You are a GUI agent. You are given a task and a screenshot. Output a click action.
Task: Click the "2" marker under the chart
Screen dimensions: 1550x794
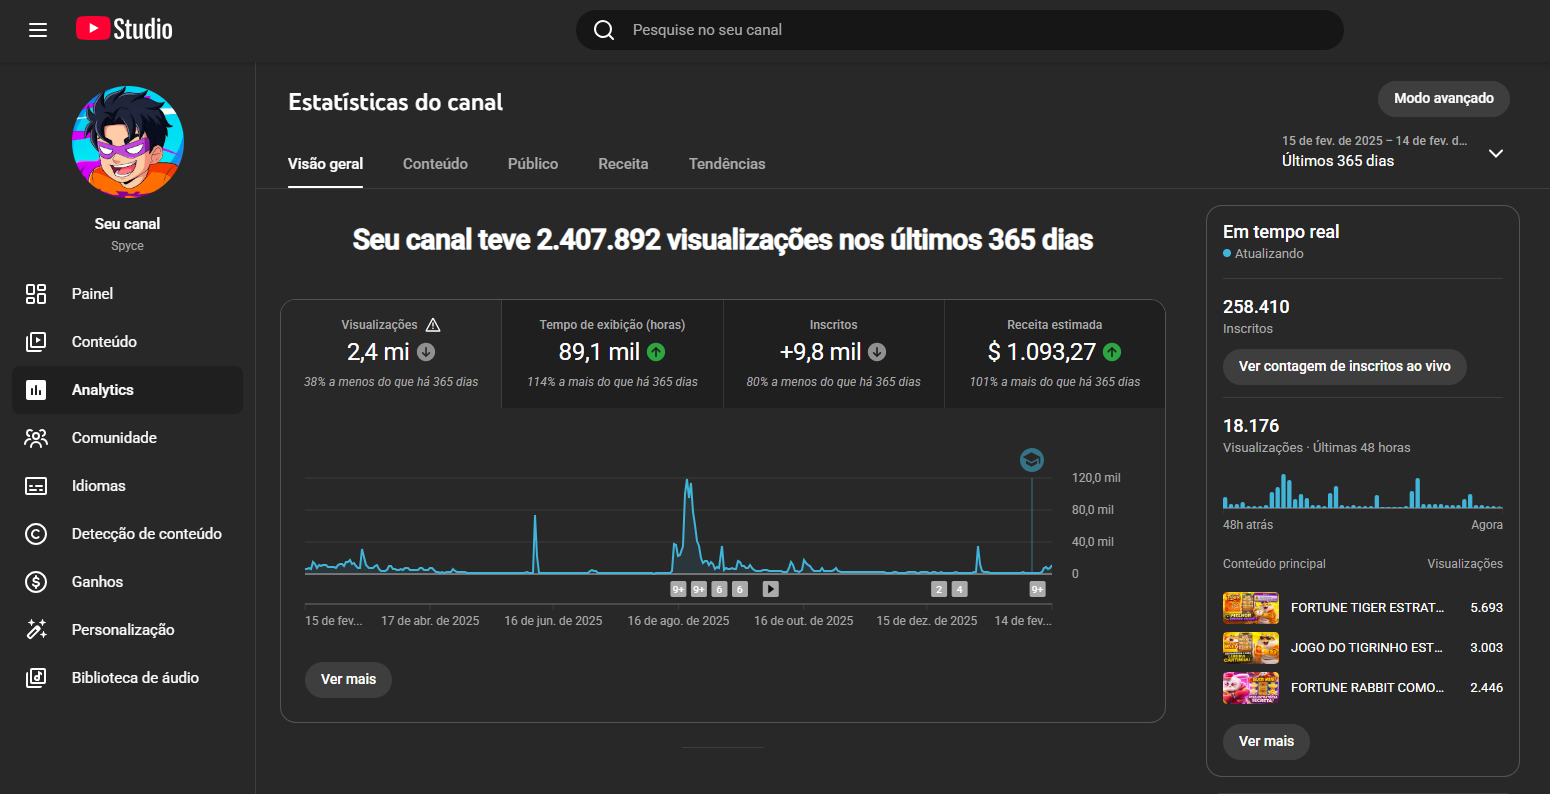coord(938,589)
